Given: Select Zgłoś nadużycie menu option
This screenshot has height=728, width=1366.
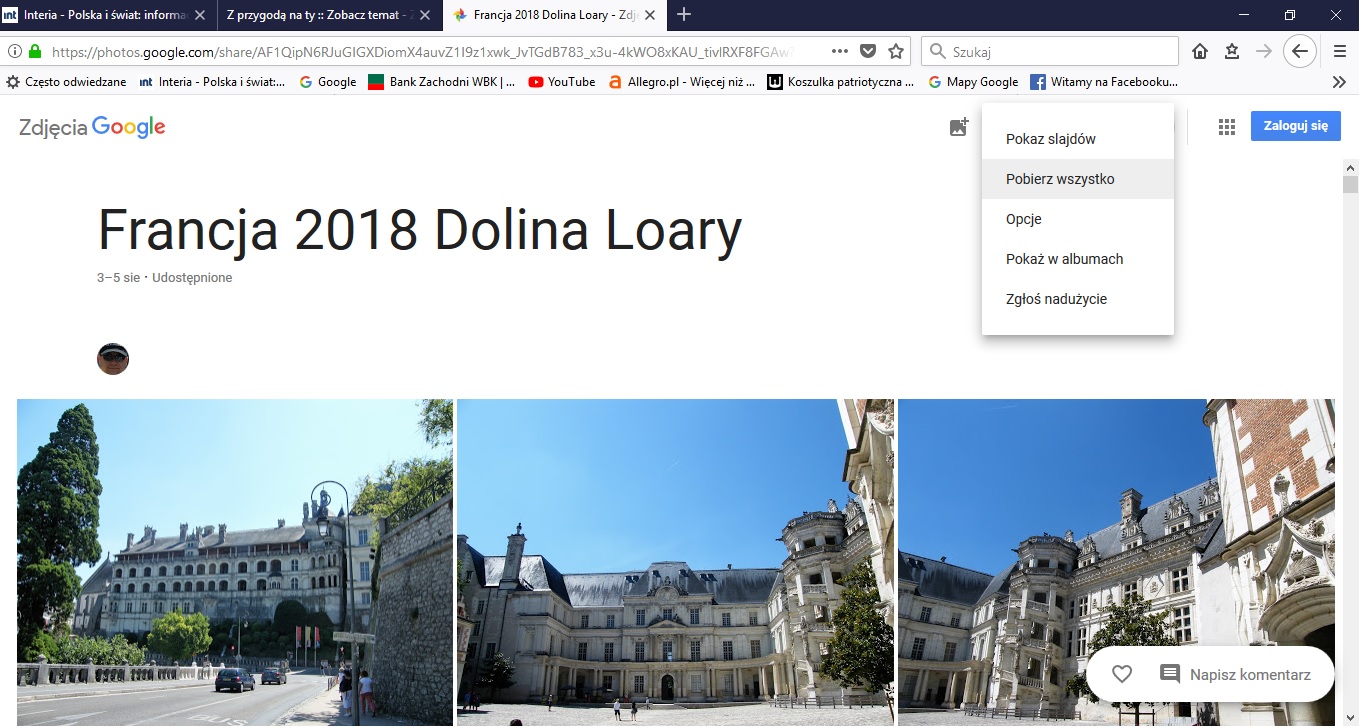Looking at the screenshot, I should click(1056, 299).
